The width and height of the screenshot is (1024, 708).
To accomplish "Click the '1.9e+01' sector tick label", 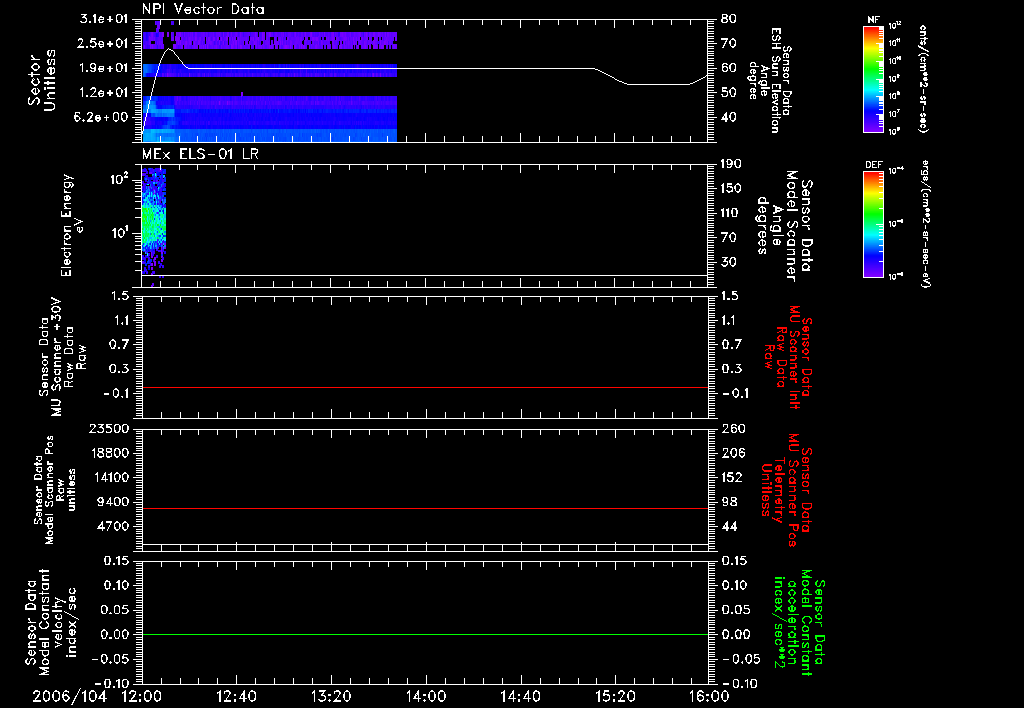I will (104, 68).
